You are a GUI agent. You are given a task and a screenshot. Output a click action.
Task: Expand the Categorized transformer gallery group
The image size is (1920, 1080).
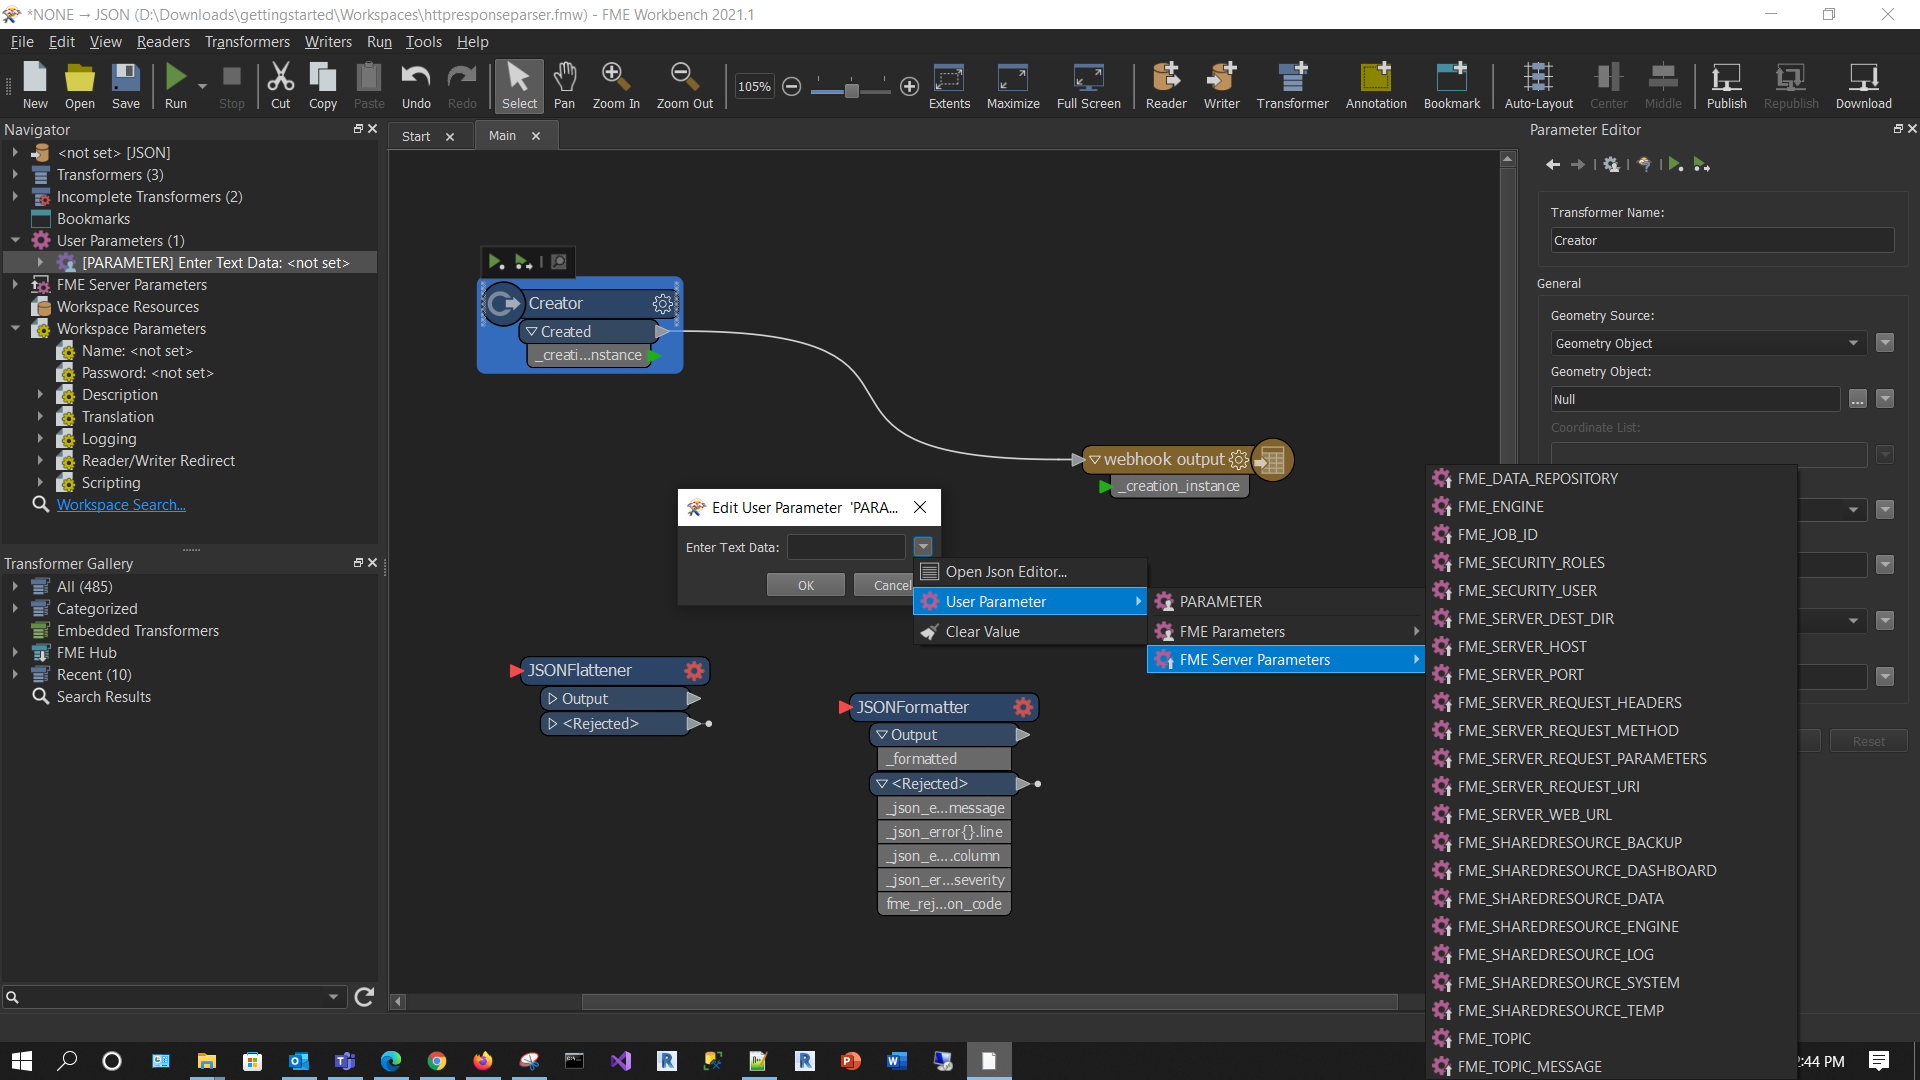click(15, 608)
